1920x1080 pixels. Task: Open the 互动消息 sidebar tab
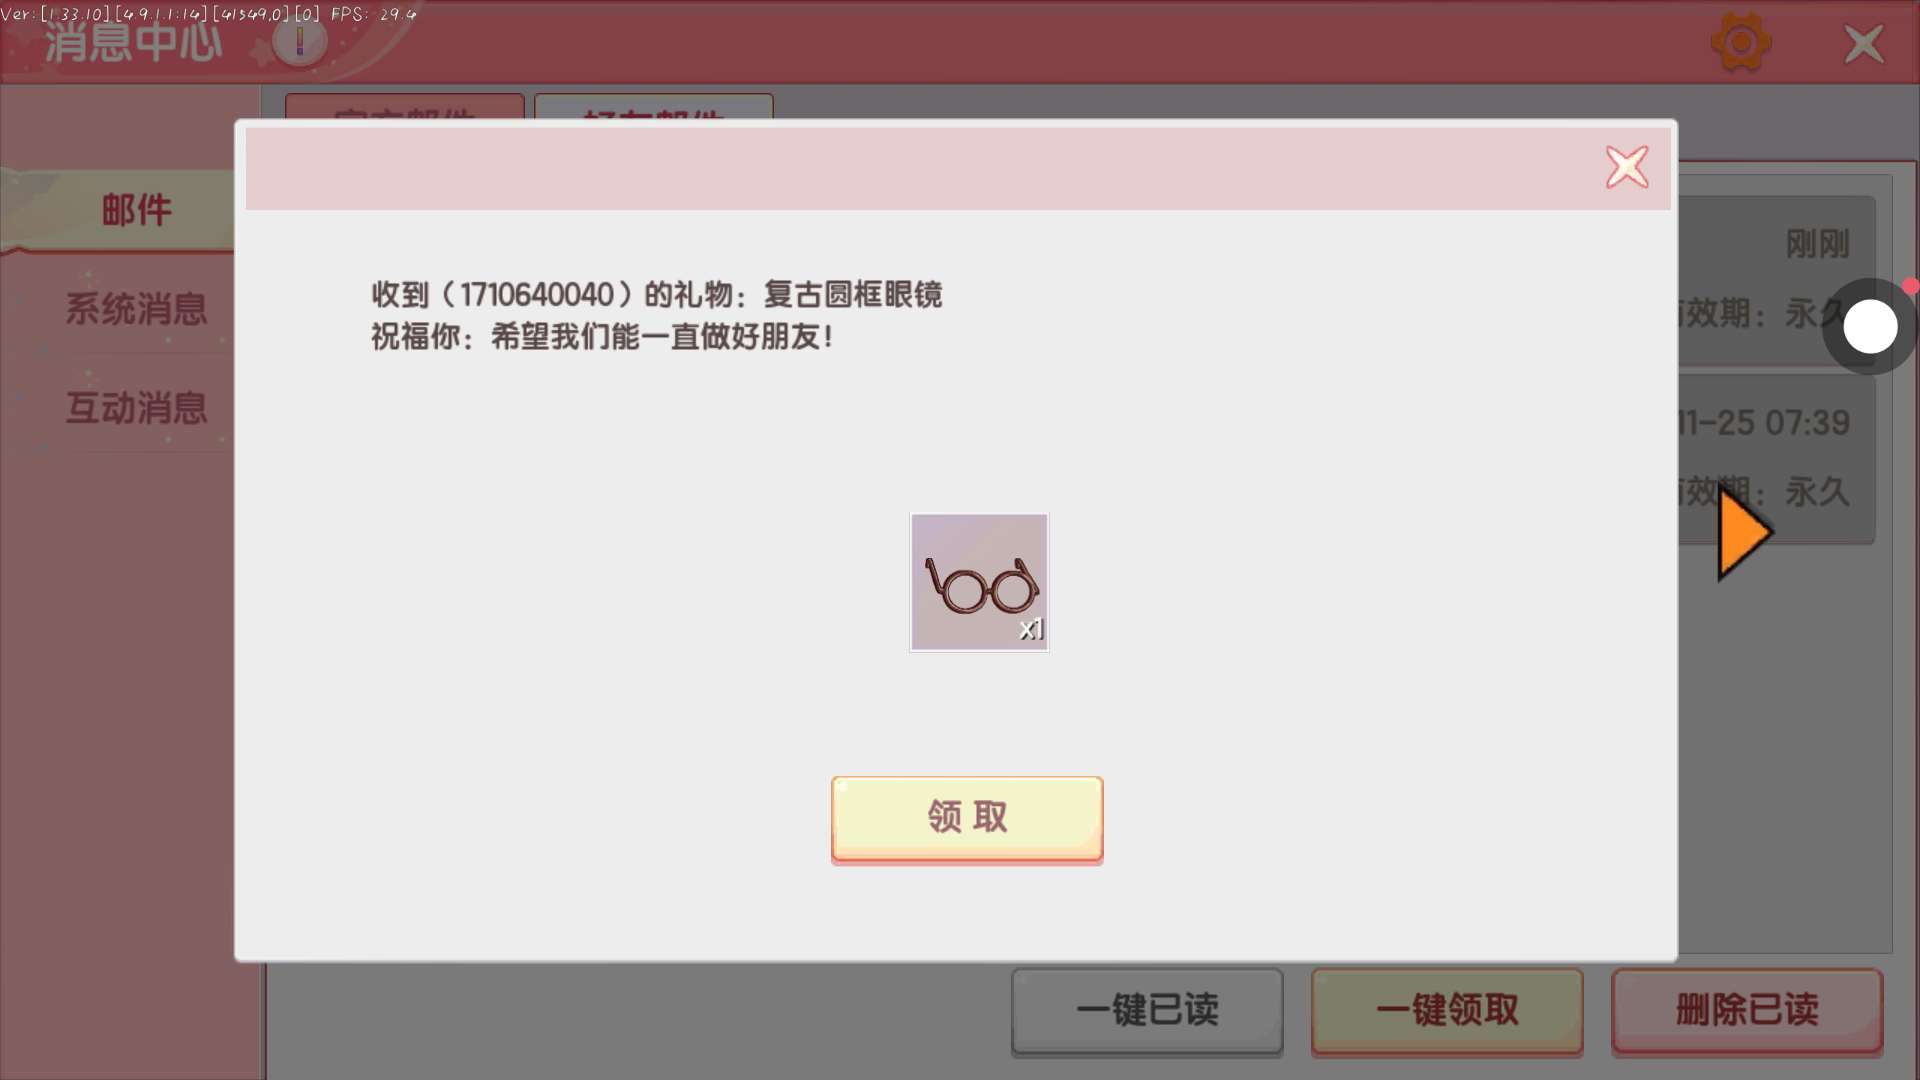pos(136,408)
